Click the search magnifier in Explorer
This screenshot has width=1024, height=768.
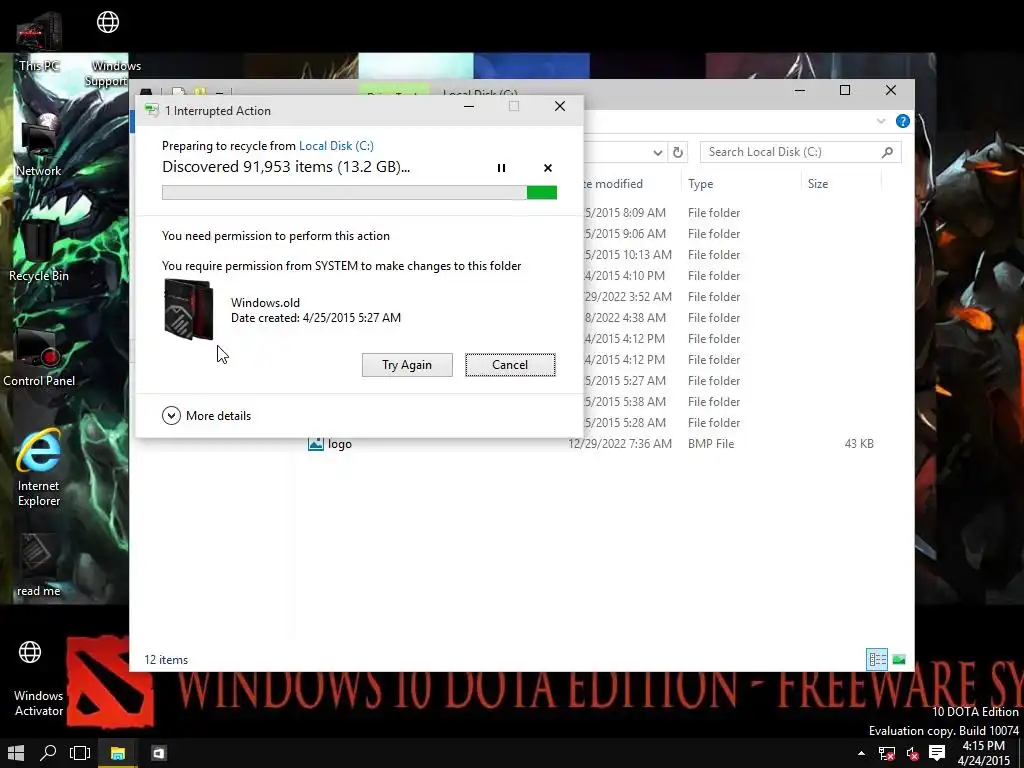pyautogui.click(x=887, y=152)
